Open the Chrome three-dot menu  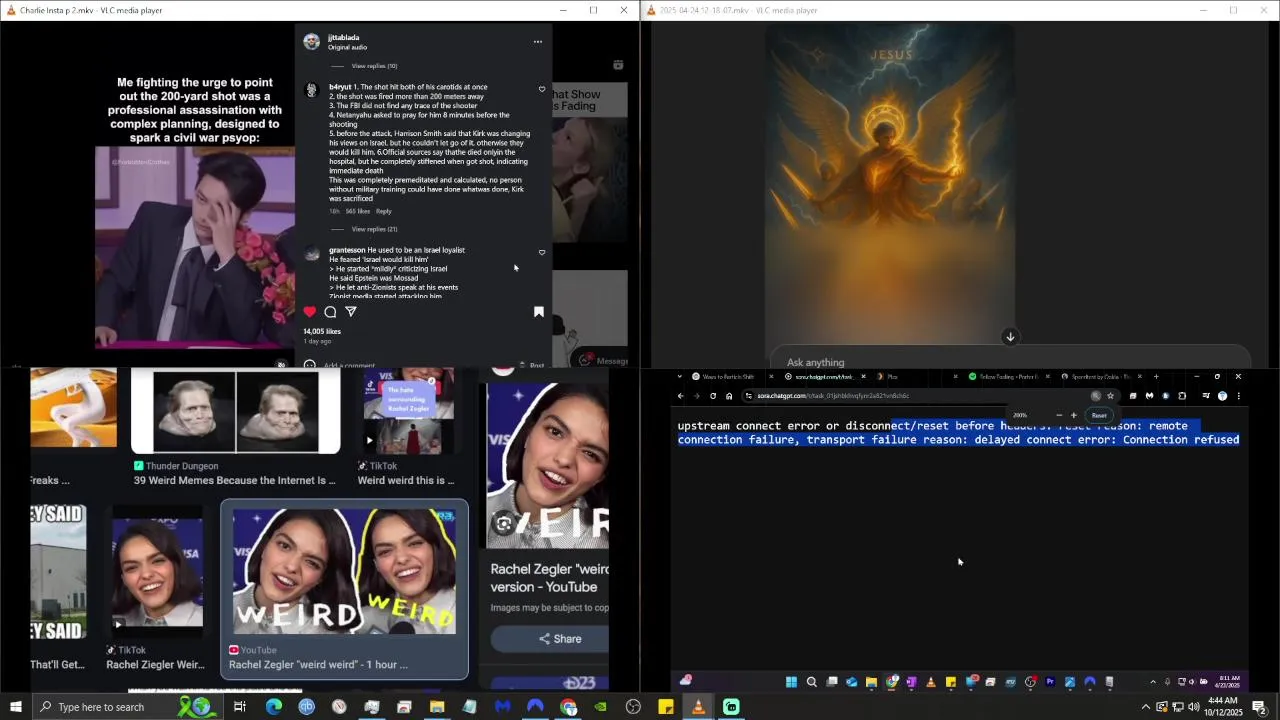coord(1239,396)
